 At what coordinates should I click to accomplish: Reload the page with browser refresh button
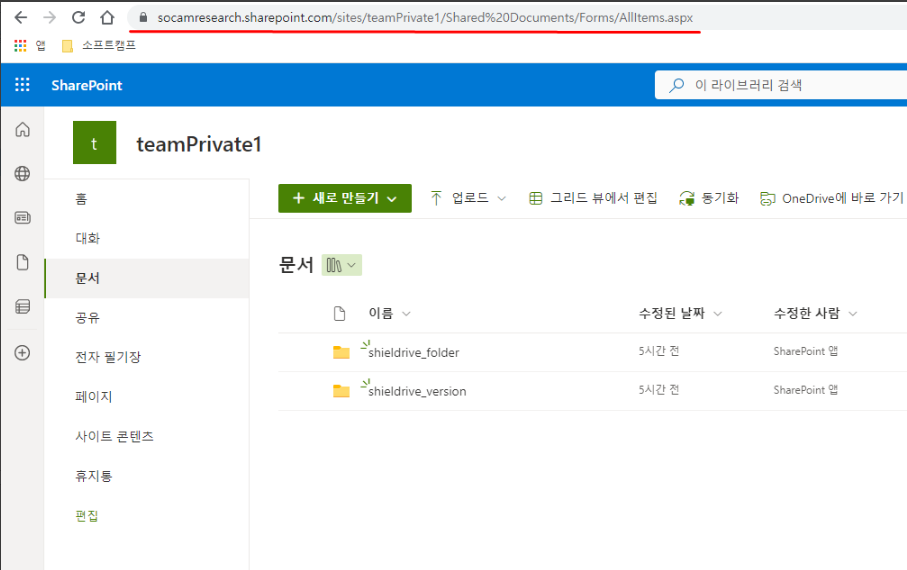coord(78,18)
